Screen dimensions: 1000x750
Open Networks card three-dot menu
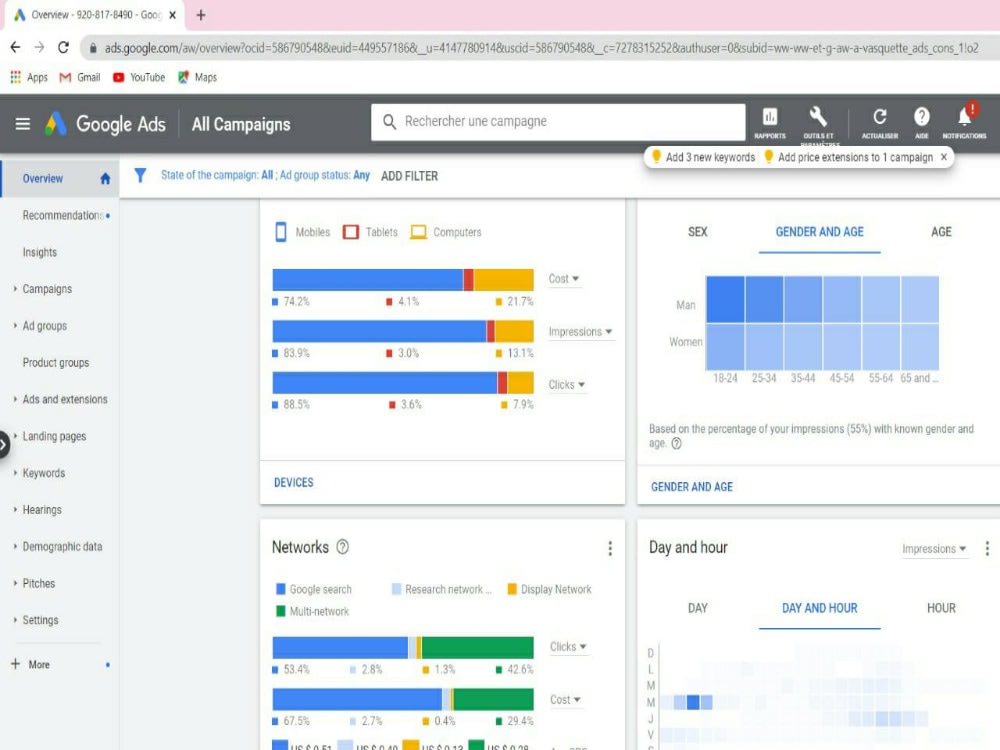coord(610,548)
